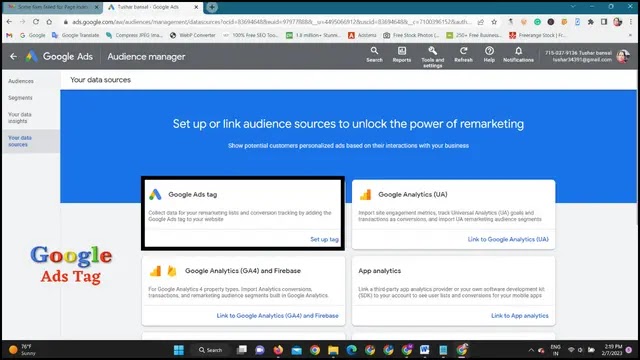The image size is (640, 360).
Task: Click Link to Google Analytics (UA)
Action: [508, 239]
